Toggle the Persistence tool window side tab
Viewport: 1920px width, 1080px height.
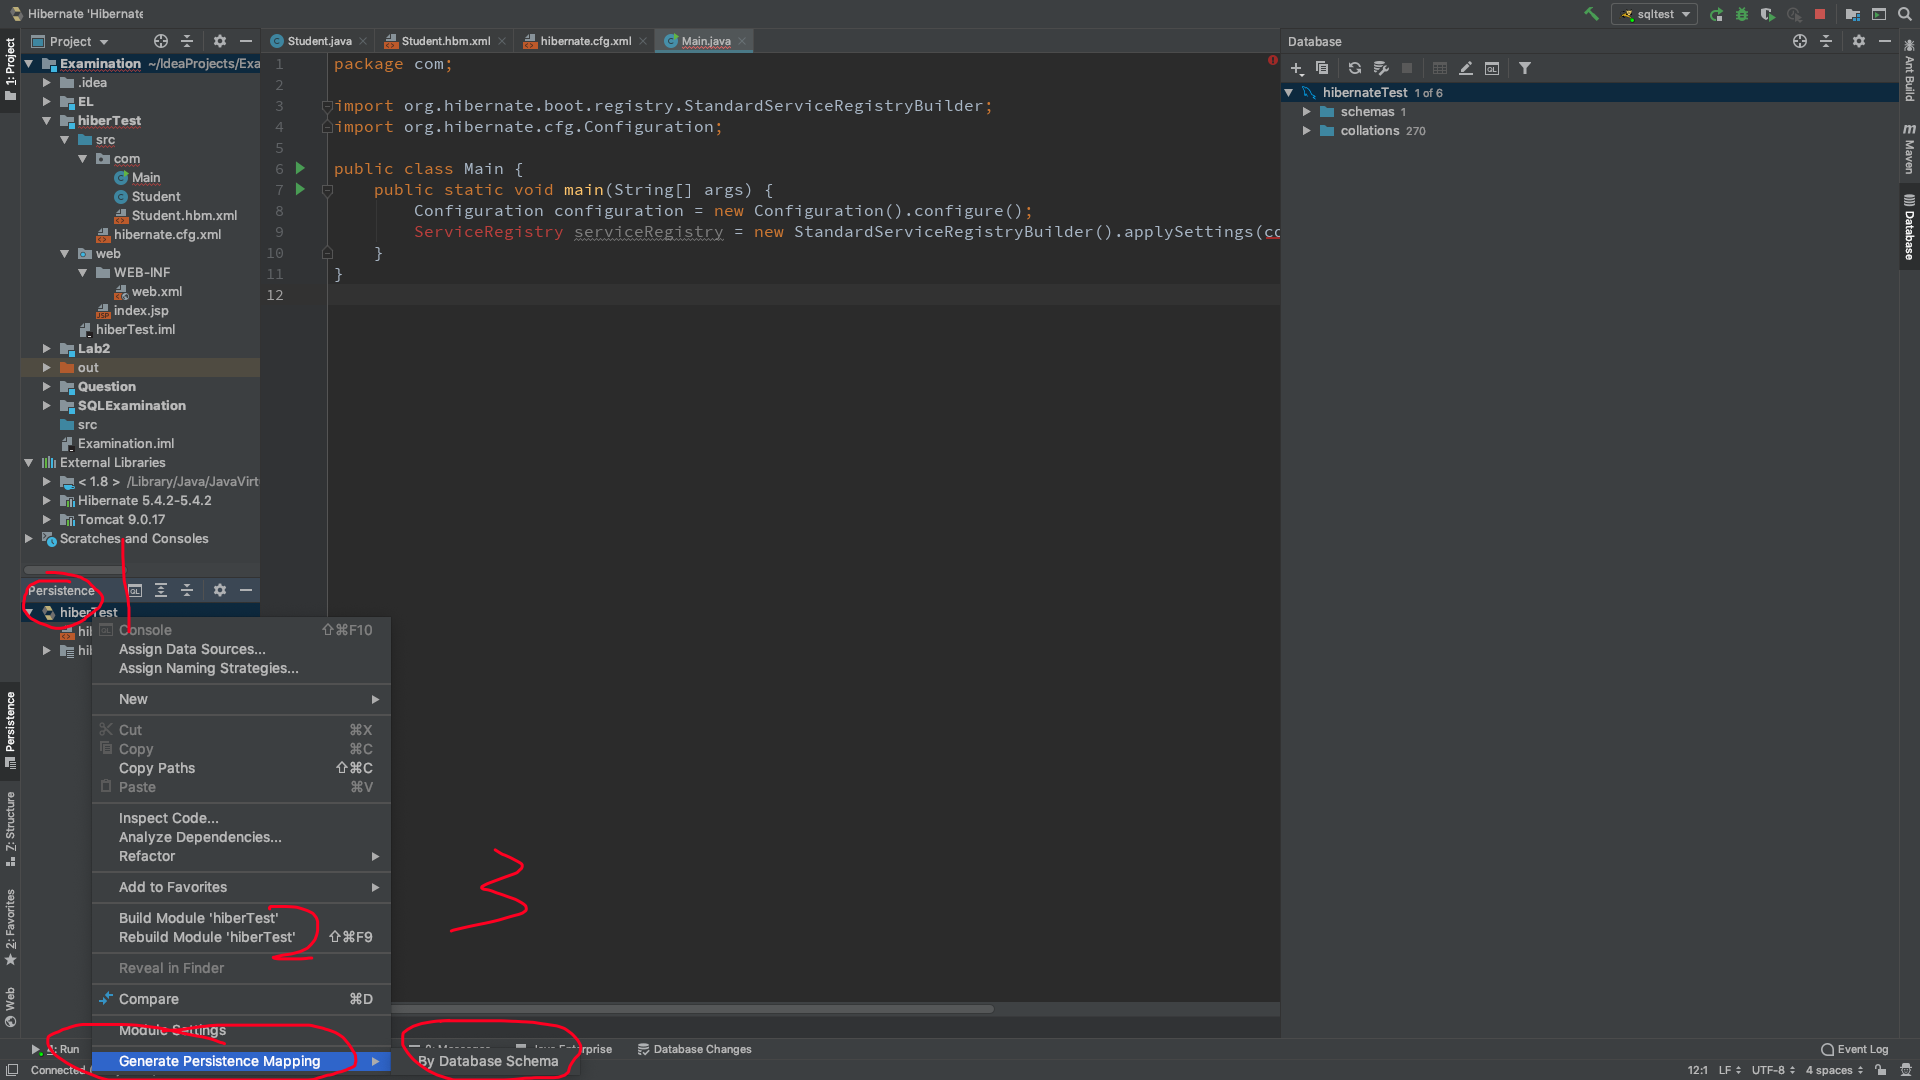tap(10, 728)
